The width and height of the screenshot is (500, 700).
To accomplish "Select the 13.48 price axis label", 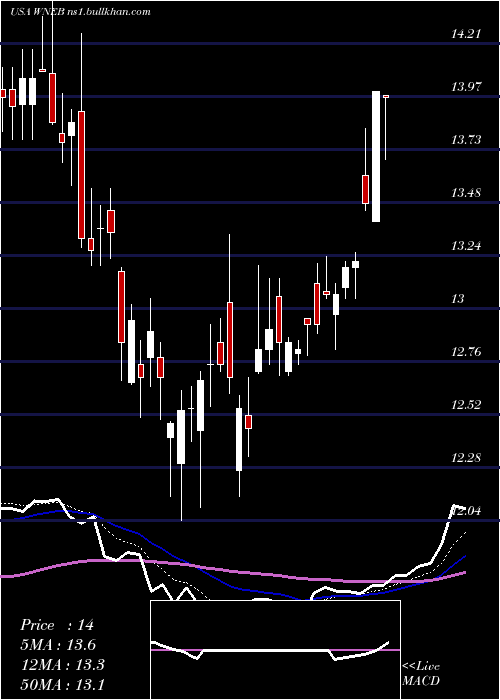I will tap(466, 193).
